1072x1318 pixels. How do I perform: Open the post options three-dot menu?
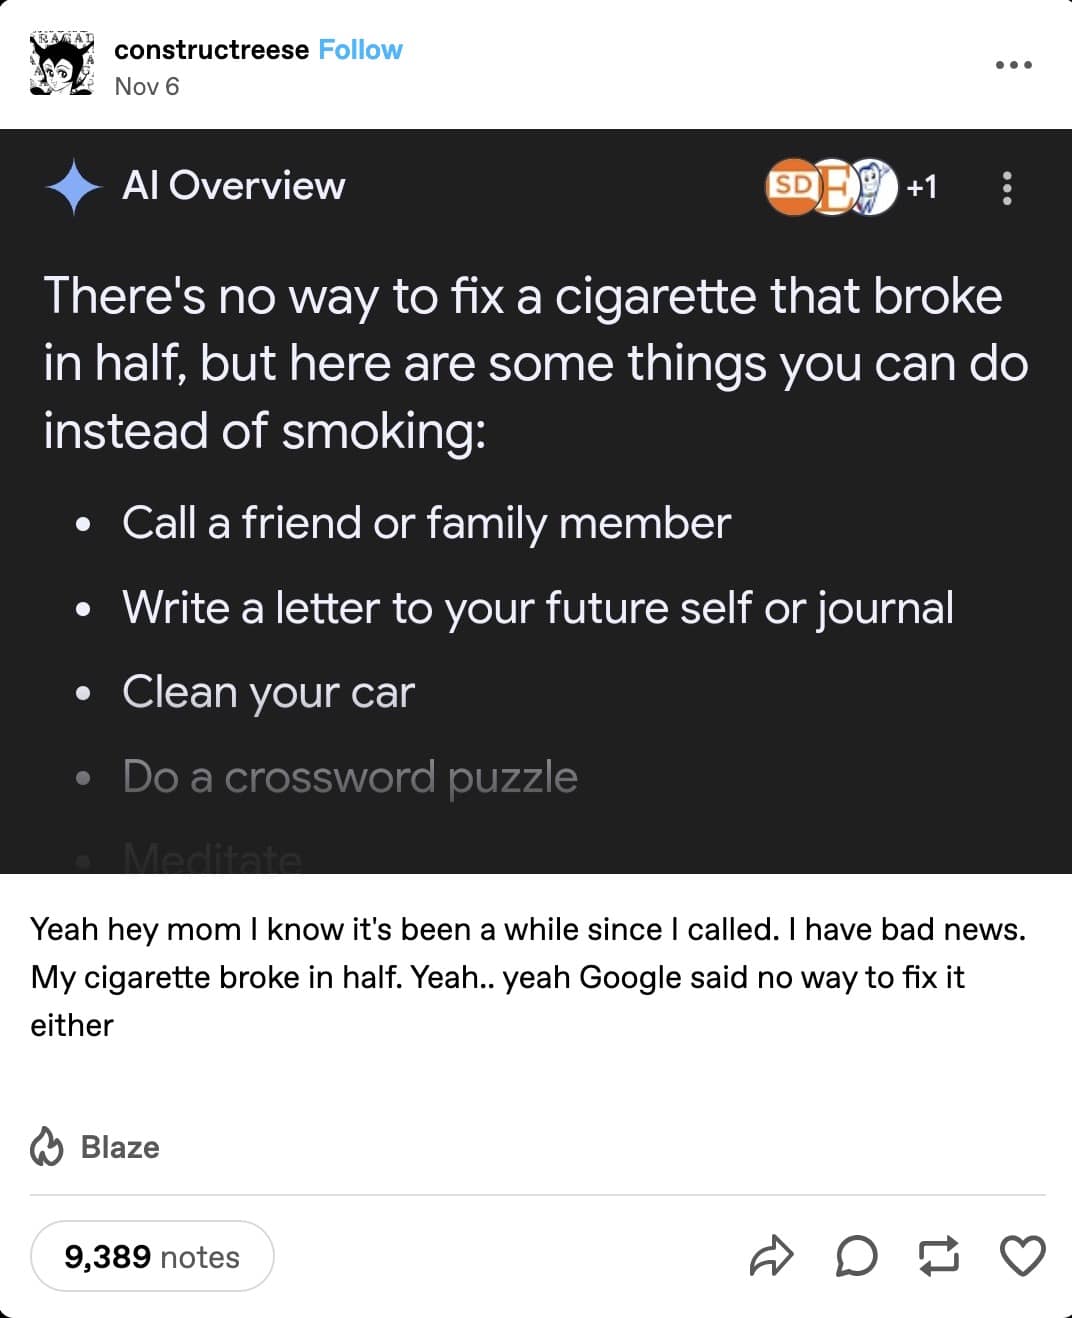1013,66
